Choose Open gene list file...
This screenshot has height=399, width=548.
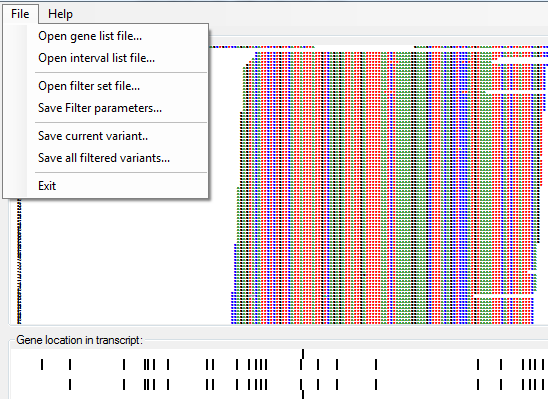[x=105, y=36]
